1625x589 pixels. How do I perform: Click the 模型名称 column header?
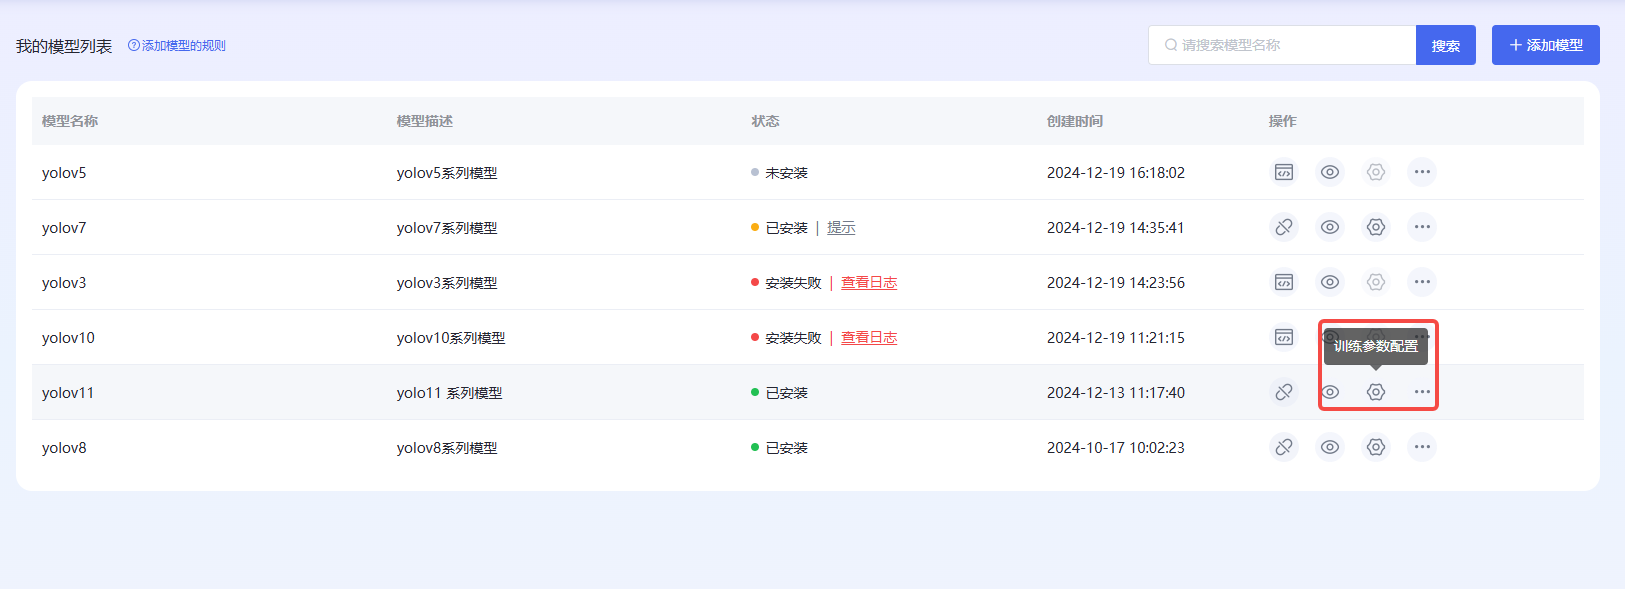click(x=70, y=121)
